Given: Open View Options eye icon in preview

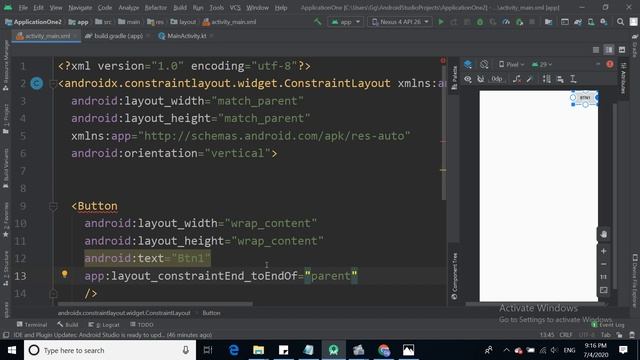Looking at the screenshot, I should coord(468,79).
